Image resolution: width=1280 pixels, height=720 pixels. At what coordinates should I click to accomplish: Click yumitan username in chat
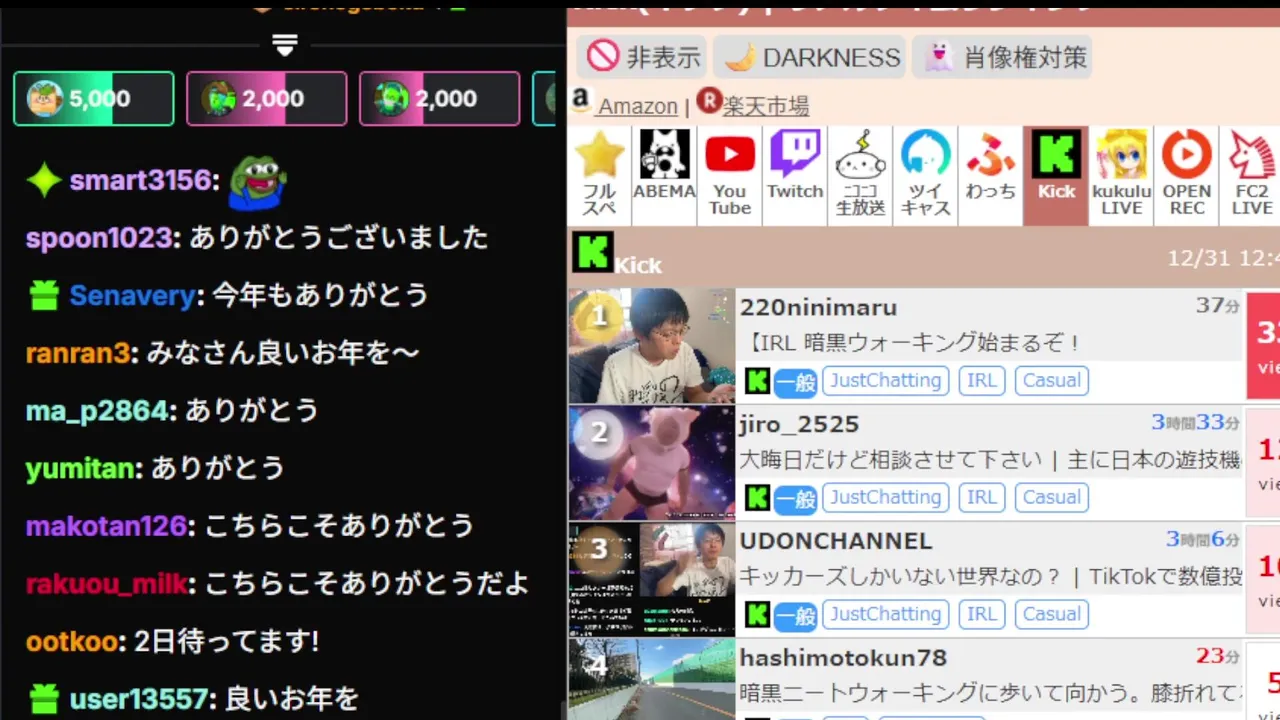click(80, 468)
